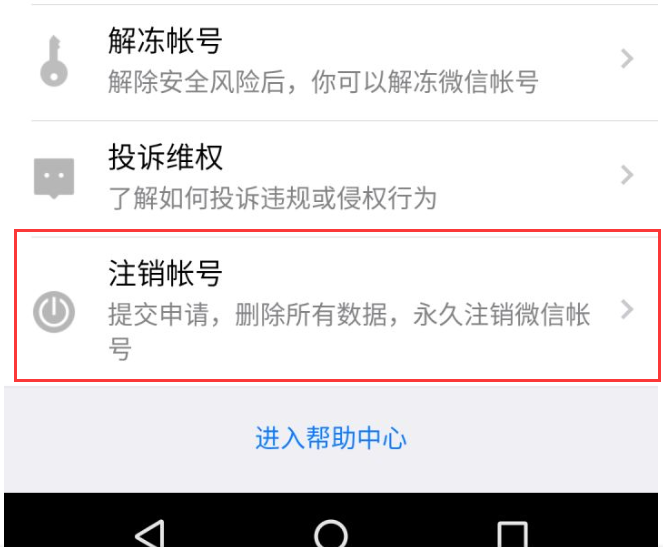Click the divider line above the 投诉维权 row
The width and height of the screenshot is (663, 551).
click(345, 121)
